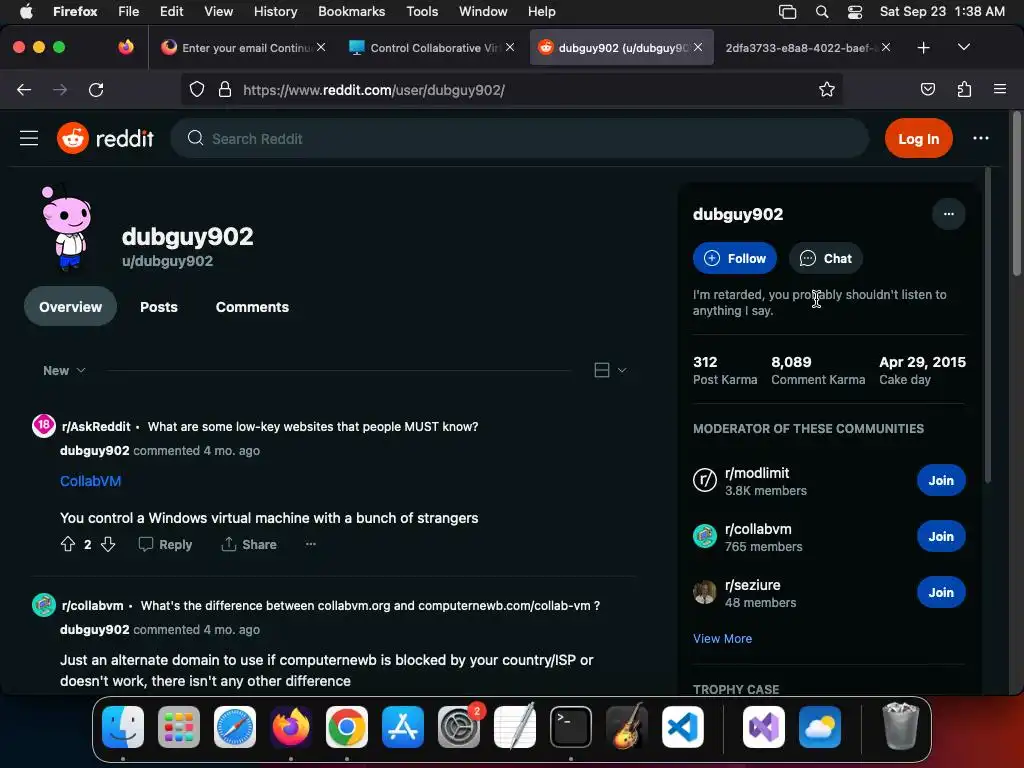Open more options on the CollabVM comment

[x=311, y=544]
